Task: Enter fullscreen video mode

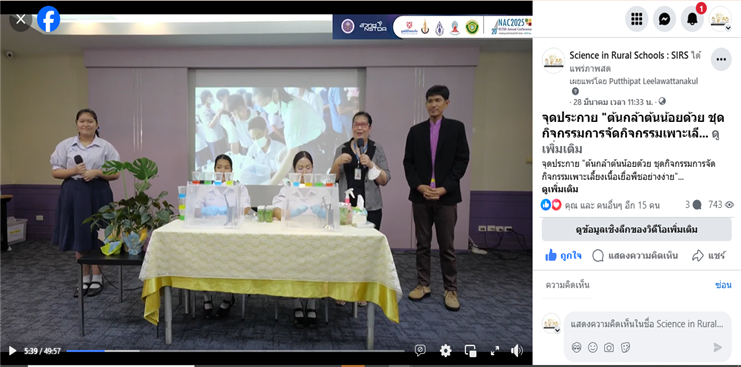Action: coord(495,350)
